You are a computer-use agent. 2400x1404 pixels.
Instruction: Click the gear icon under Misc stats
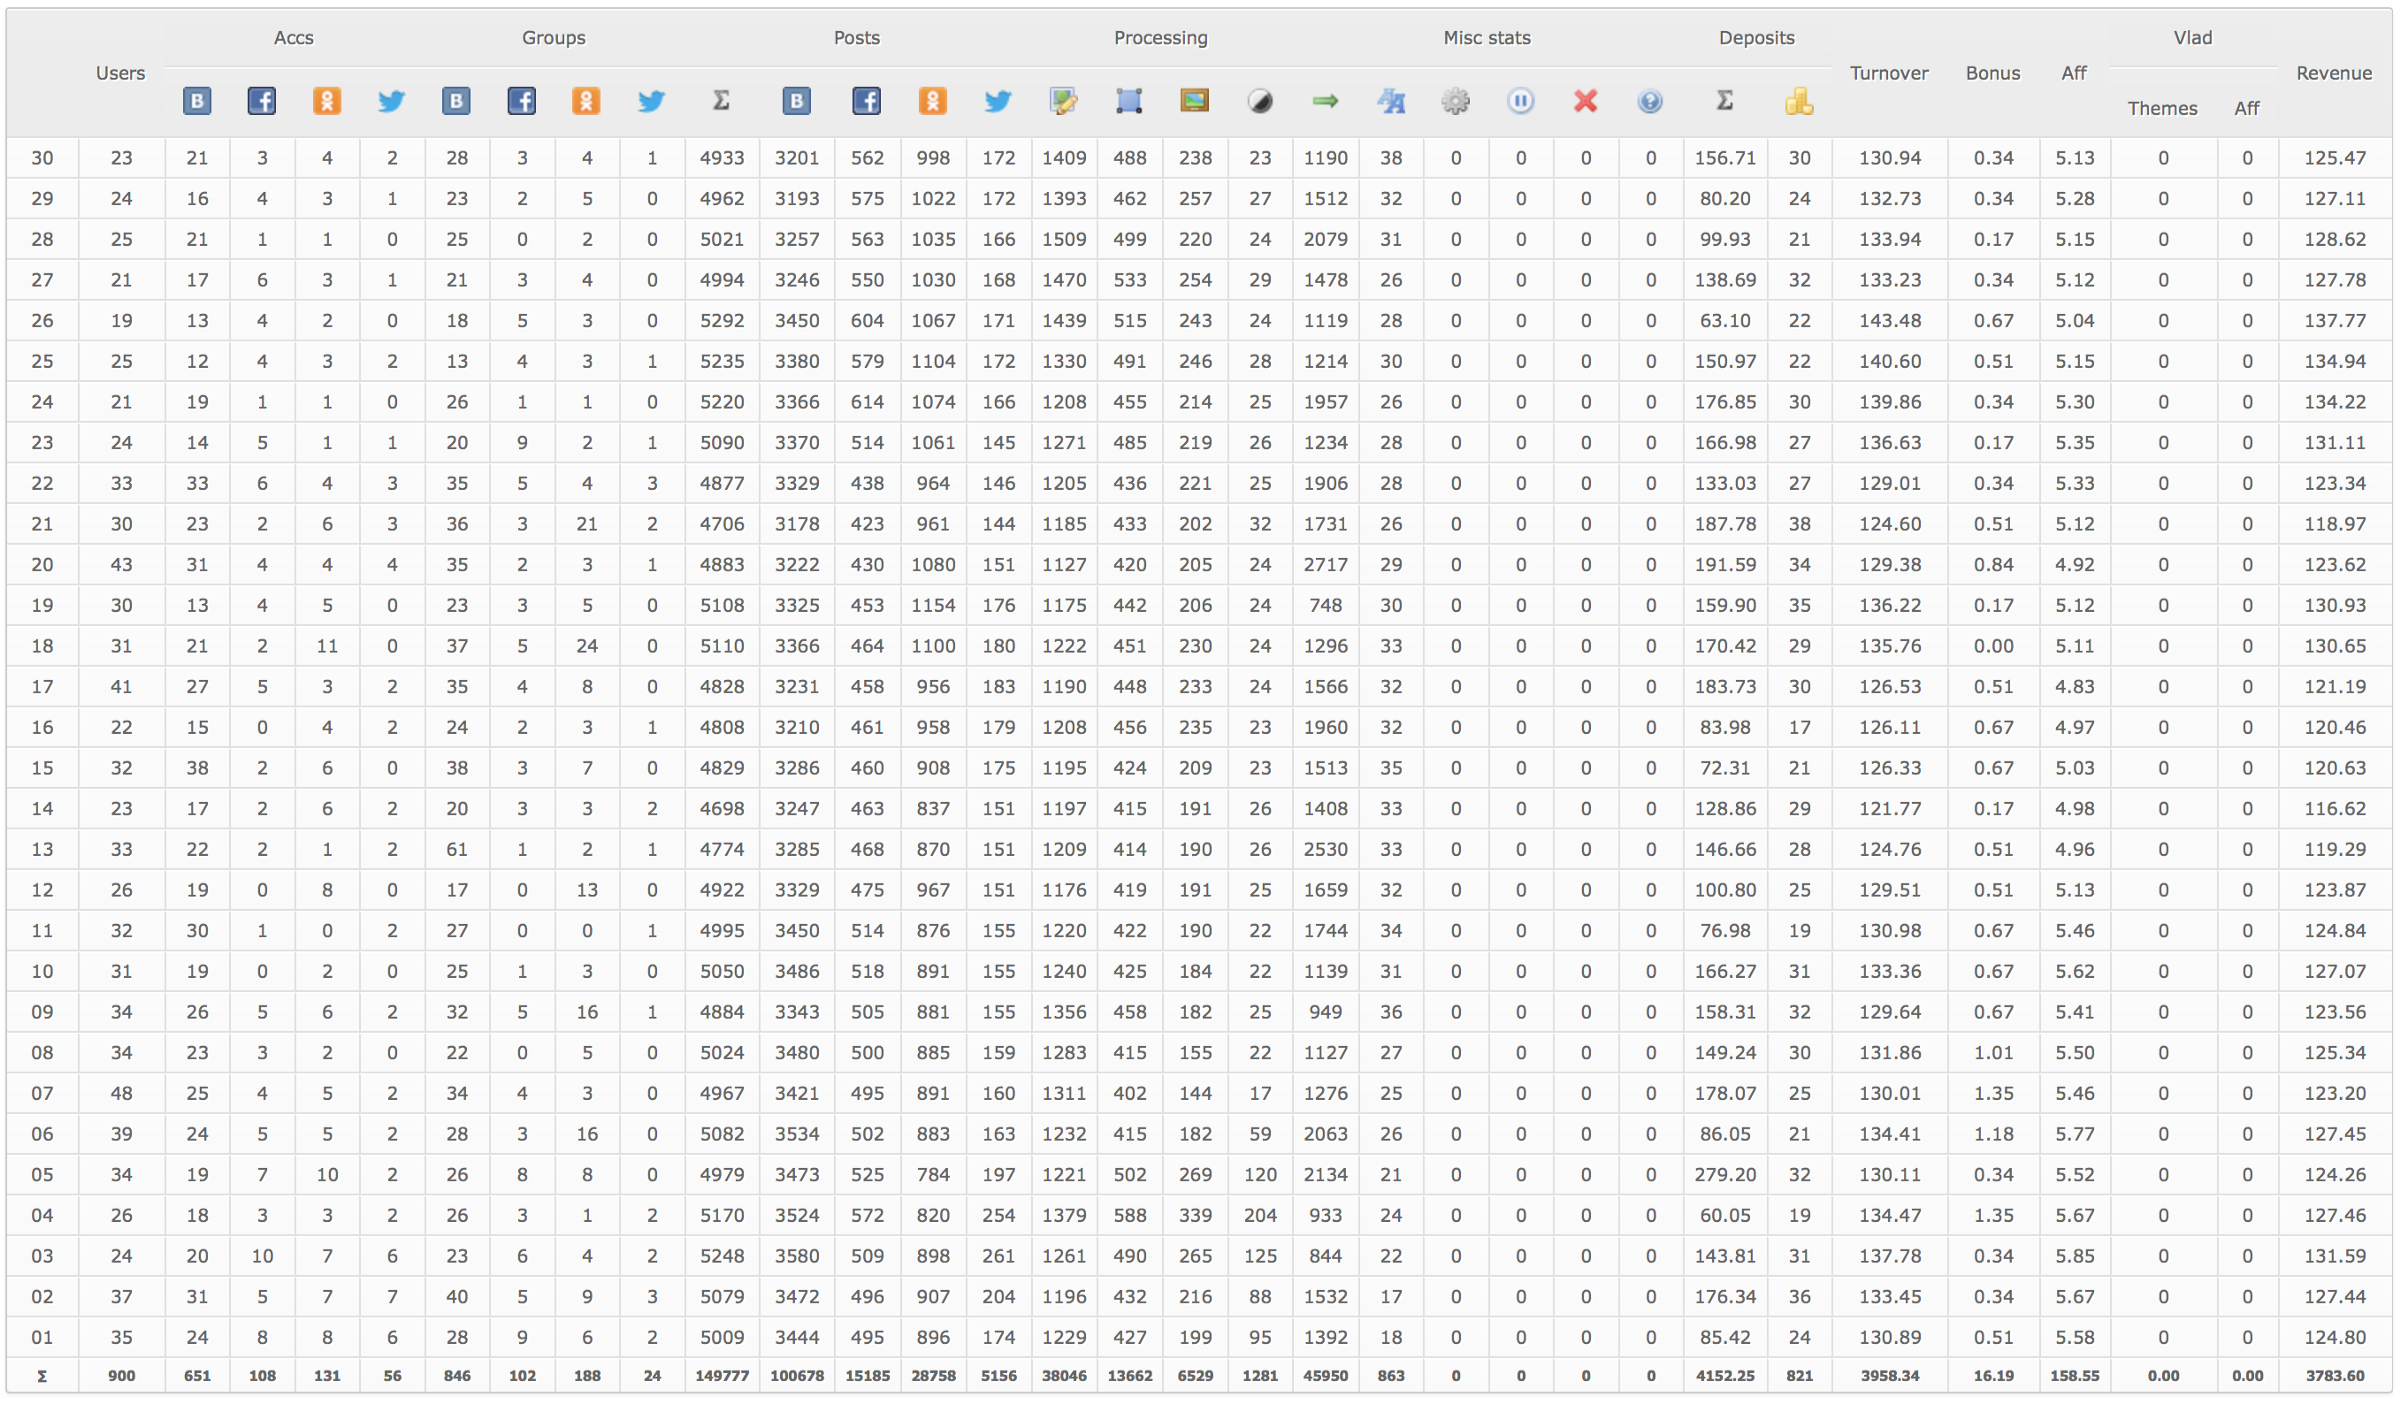pos(1455,101)
